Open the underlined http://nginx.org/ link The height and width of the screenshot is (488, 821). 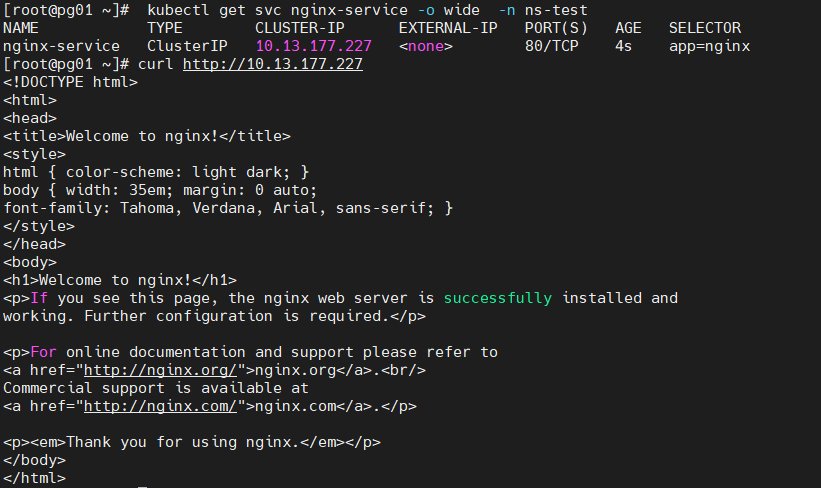(x=159, y=370)
